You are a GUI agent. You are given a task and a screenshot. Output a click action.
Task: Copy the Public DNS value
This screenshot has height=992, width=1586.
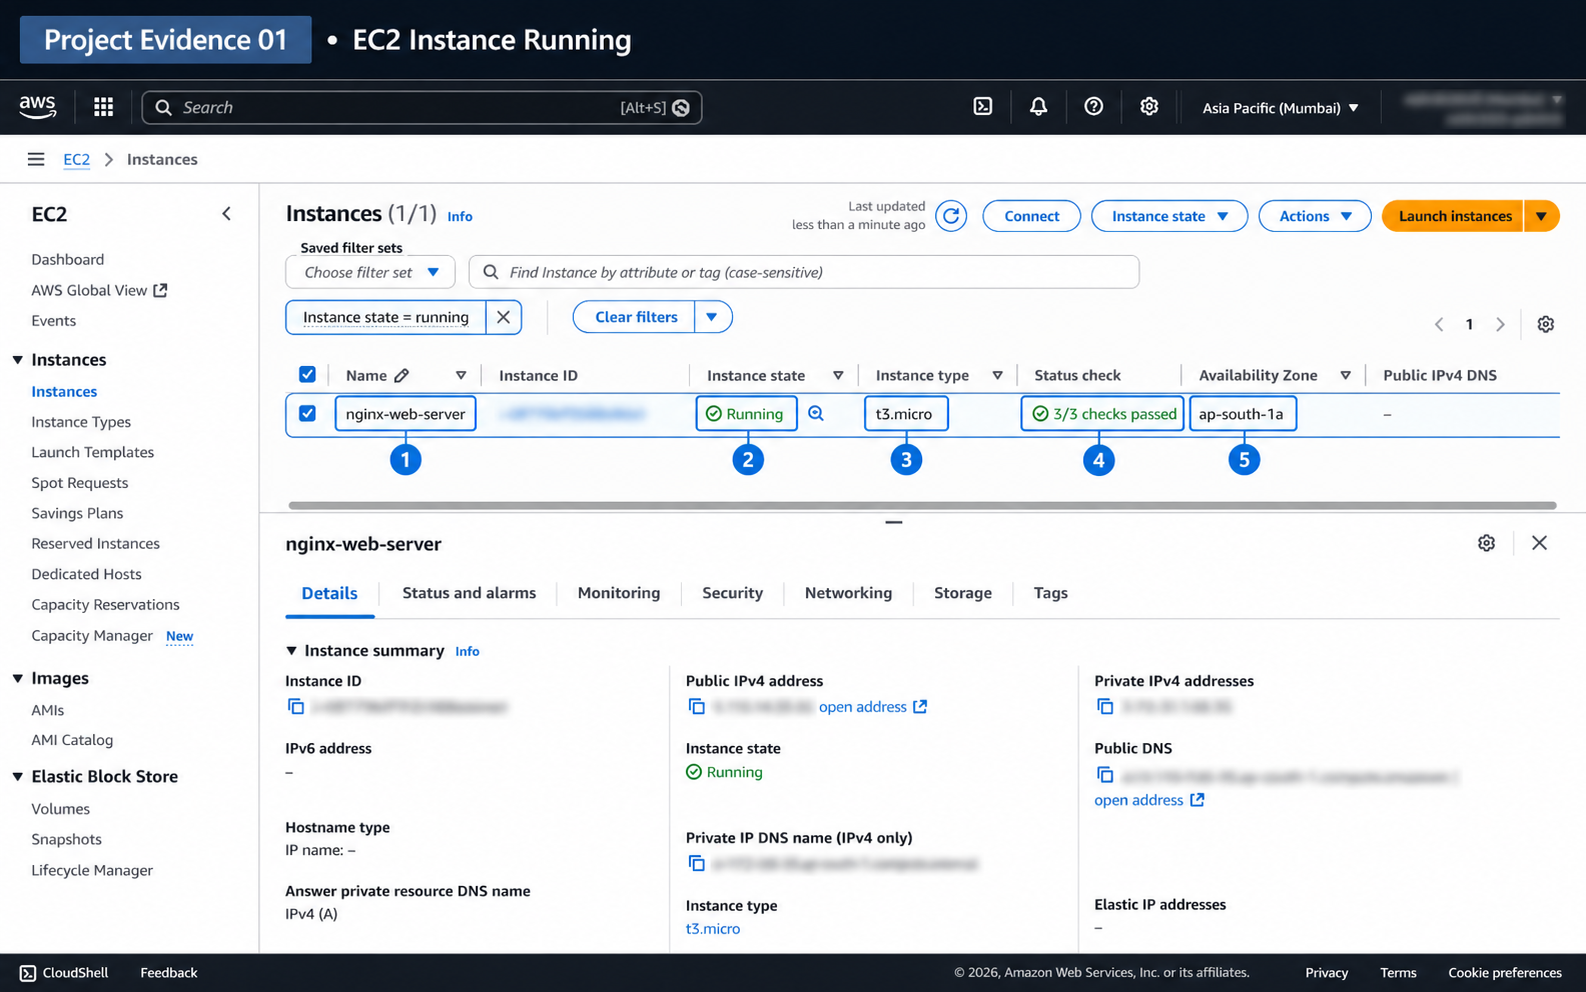pyautogui.click(x=1105, y=775)
